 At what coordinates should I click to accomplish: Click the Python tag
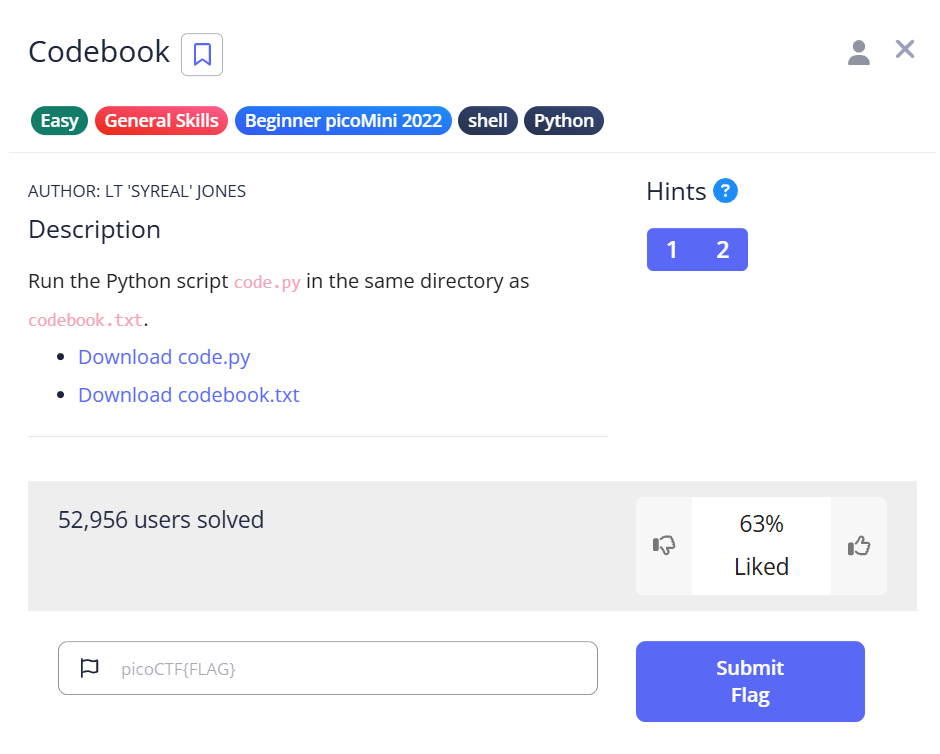(564, 121)
